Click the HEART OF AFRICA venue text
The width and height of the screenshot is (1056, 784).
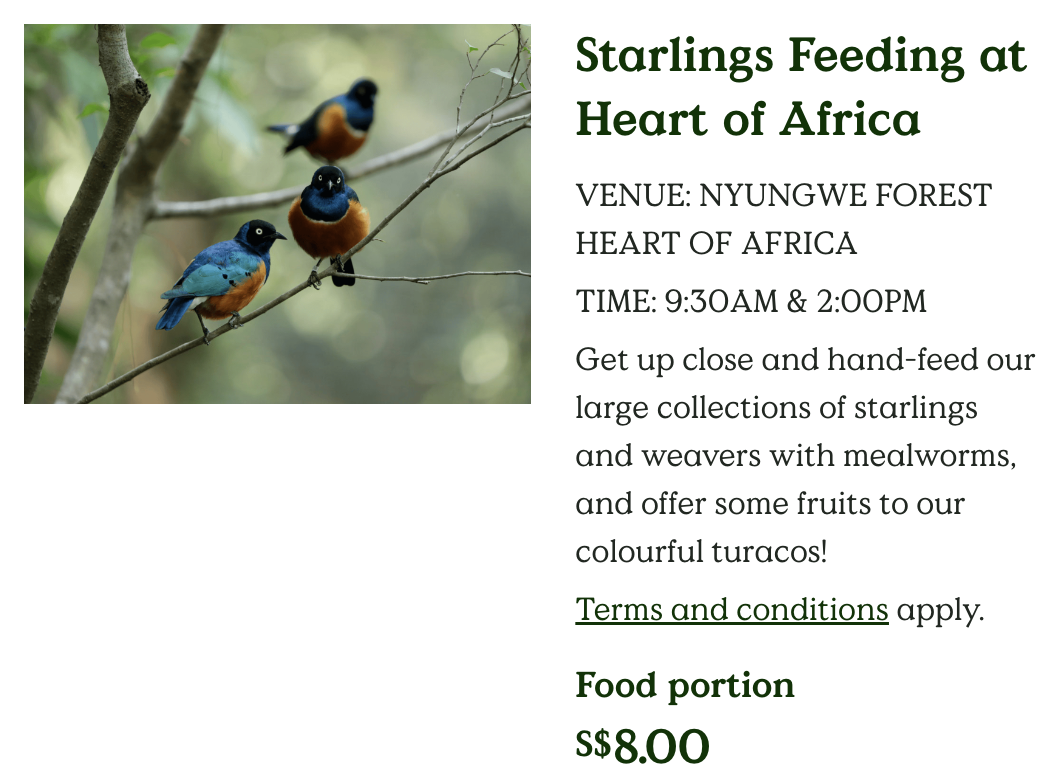click(x=716, y=243)
